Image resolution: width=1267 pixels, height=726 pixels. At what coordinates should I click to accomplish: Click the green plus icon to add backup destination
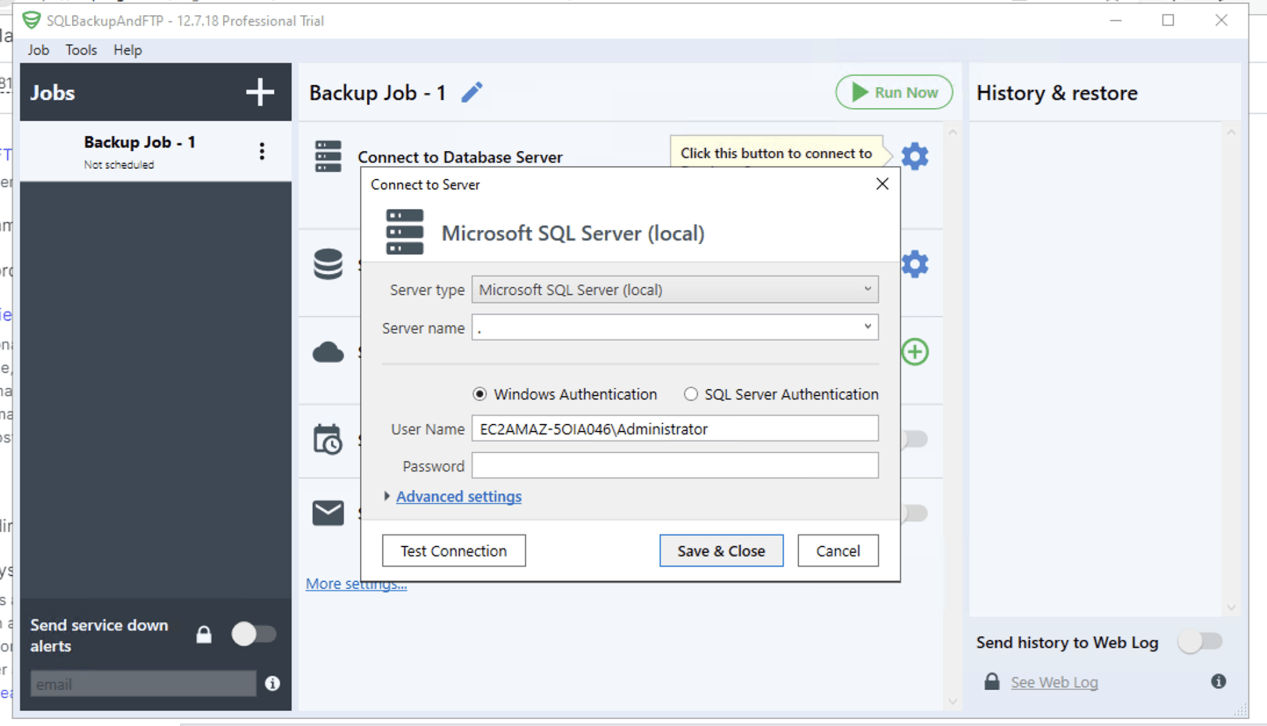point(914,351)
